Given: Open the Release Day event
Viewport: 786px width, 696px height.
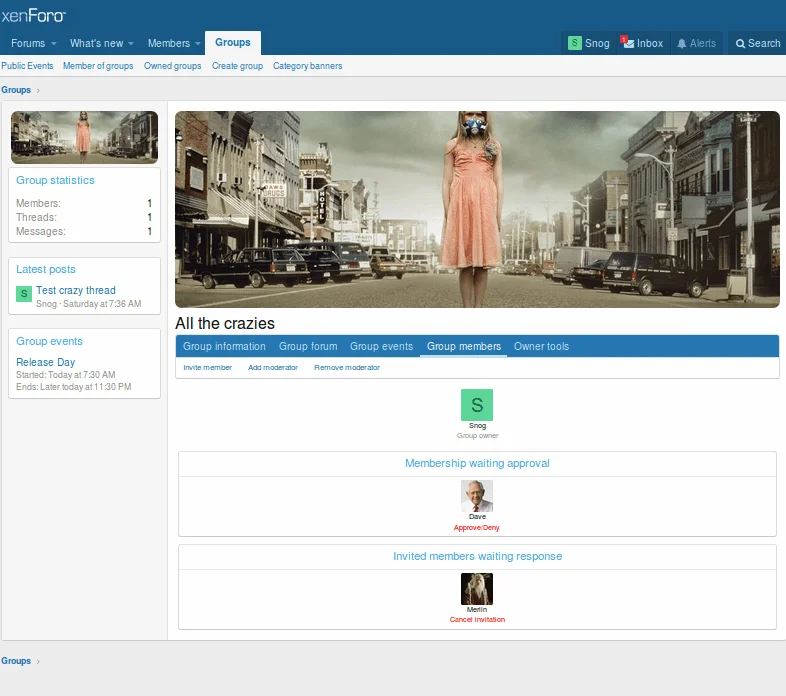Looking at the screenshot, I should [46, 362].
